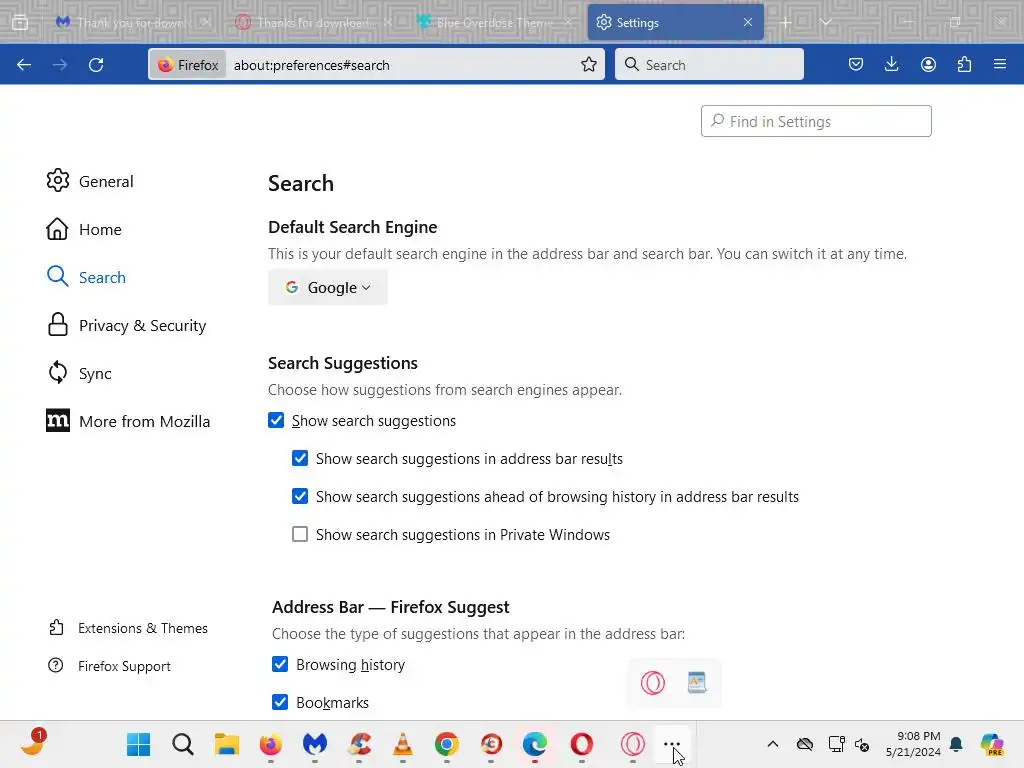Uncheck the Bookmarks suggestion checkbox
The width and height of the screenshot is (1024, 768).
(x=280, y=702)
